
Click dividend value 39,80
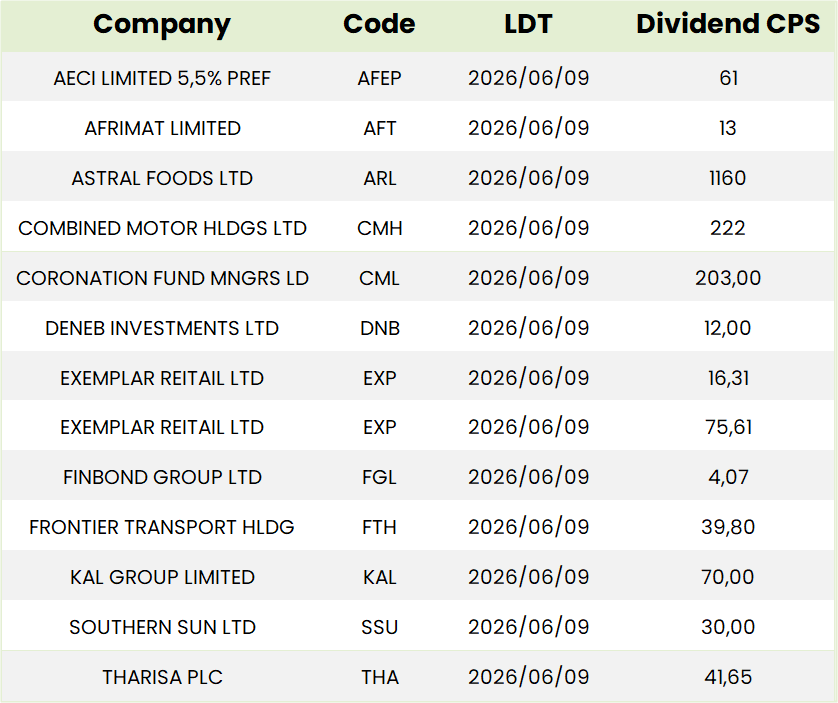click(x=728, y=527)
